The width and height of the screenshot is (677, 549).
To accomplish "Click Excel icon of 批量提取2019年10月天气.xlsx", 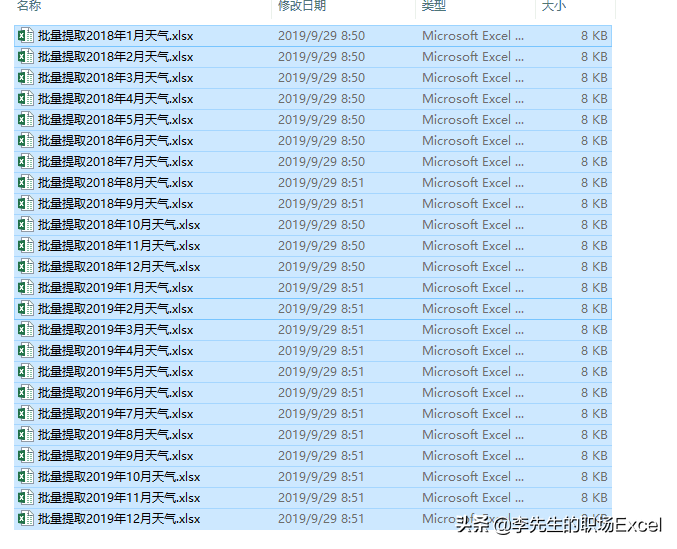I will (x=25, y=476).
